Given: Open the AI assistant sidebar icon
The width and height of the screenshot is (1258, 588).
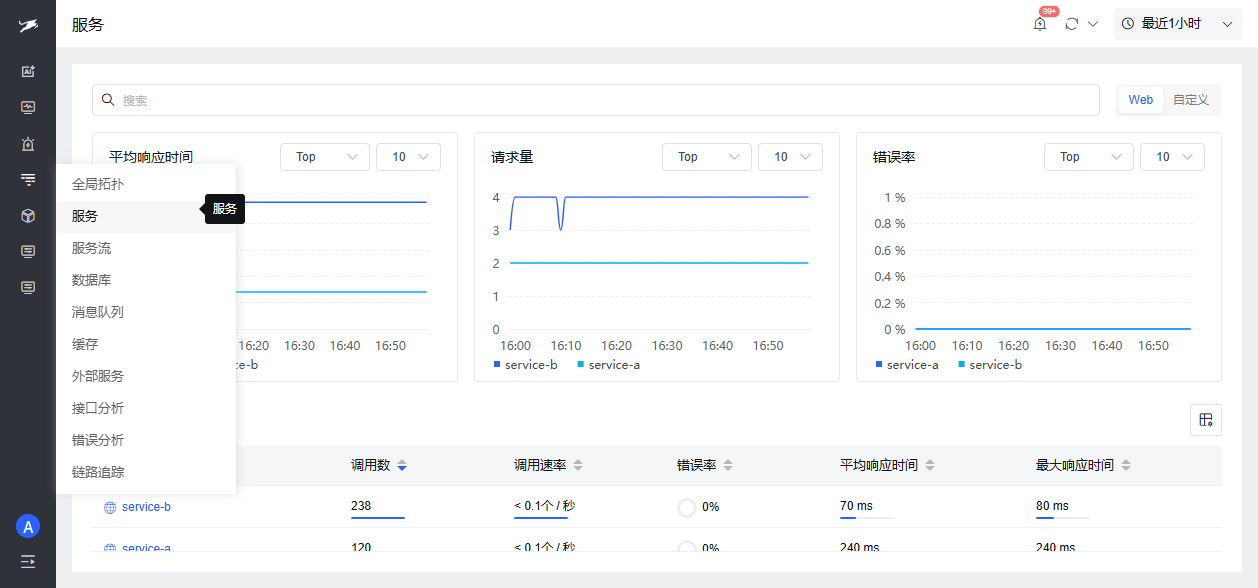Looking at the screenshot, I should tap(28, 71).
